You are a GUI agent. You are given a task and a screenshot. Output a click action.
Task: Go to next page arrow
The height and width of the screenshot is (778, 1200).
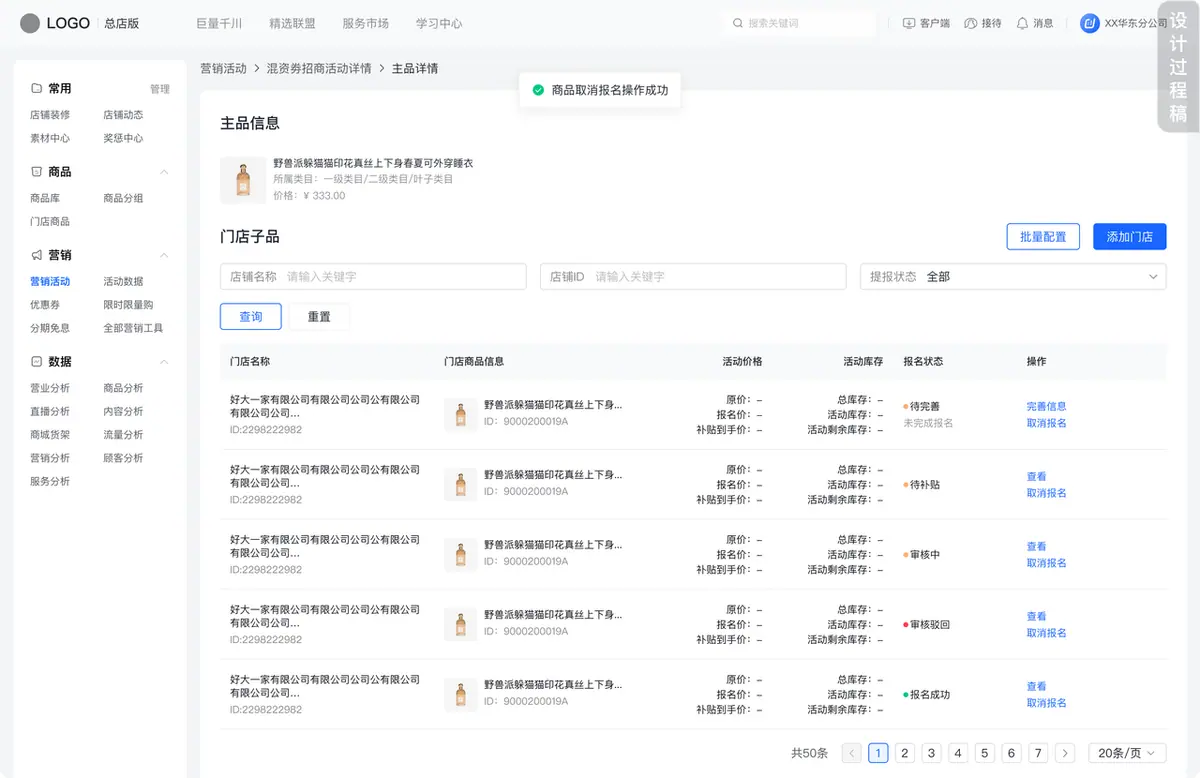pos(1065,753)
